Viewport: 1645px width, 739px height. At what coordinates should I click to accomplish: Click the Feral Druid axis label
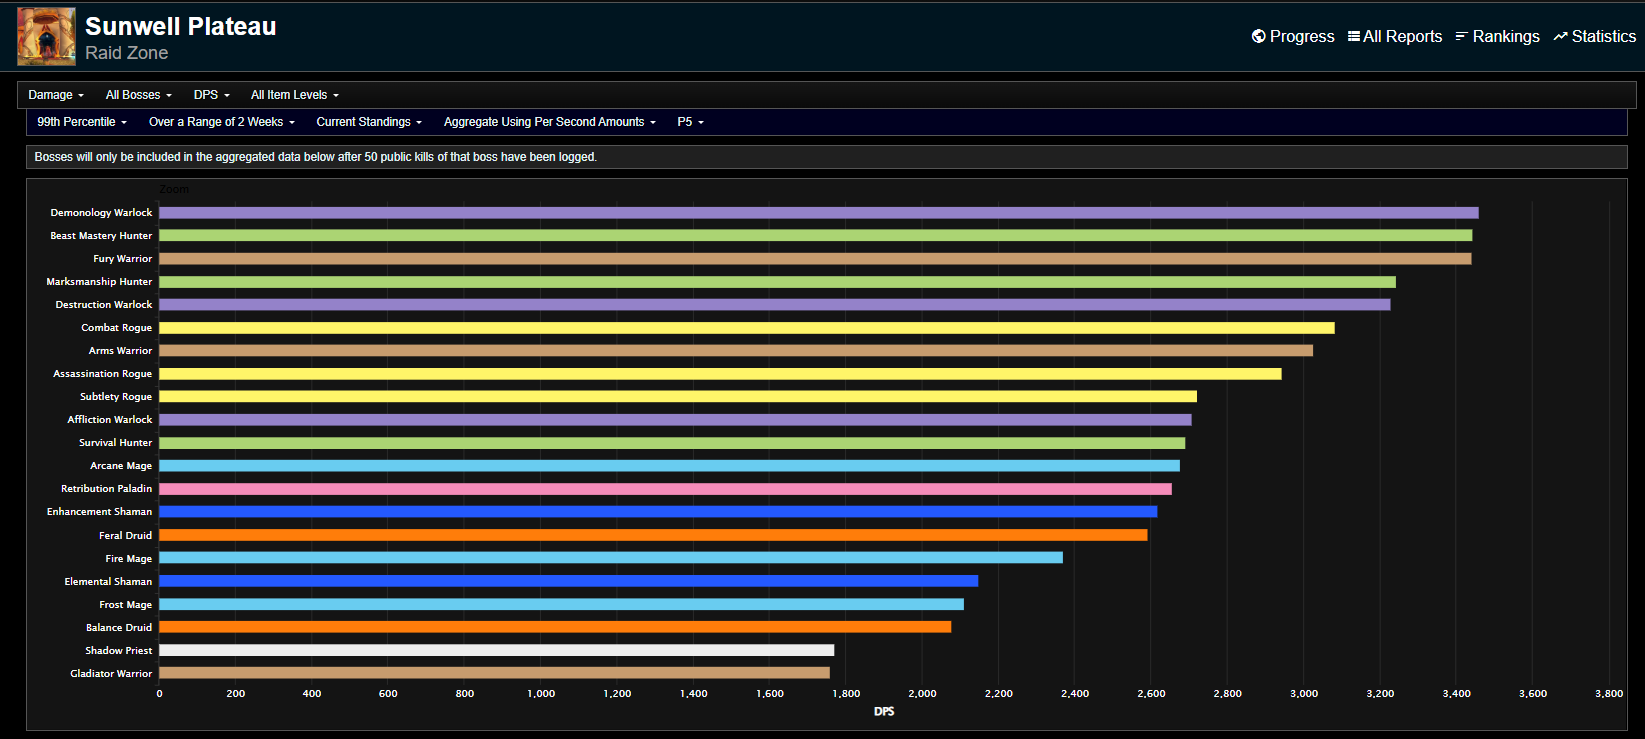(x=126, y=536)
